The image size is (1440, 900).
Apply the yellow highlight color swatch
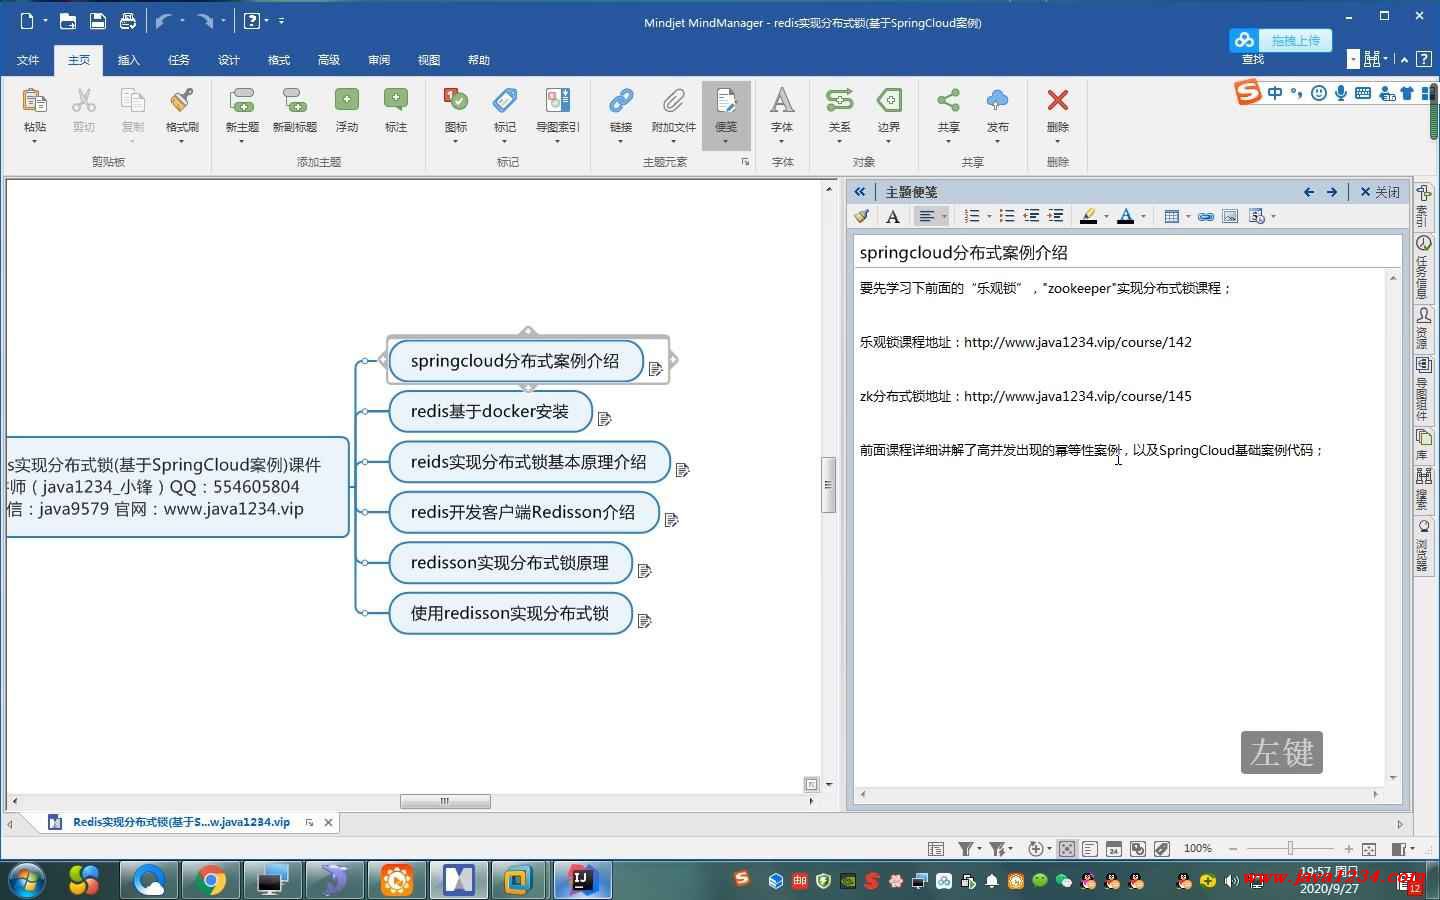[1088, 216]
